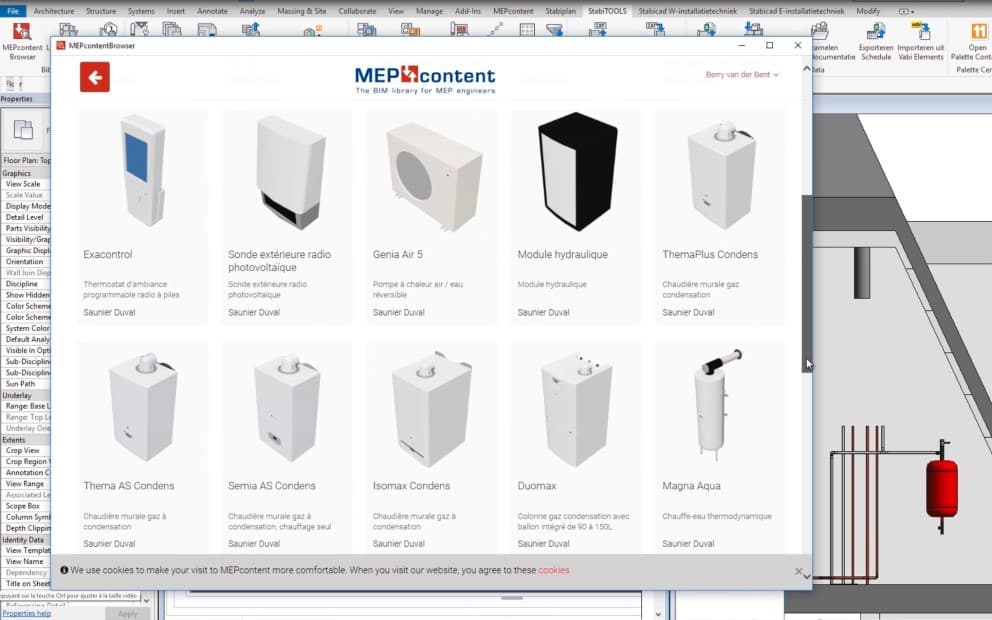
Task: Click the Exporteren Schedule ribbon icon
Action: click(x=875, y=38)
